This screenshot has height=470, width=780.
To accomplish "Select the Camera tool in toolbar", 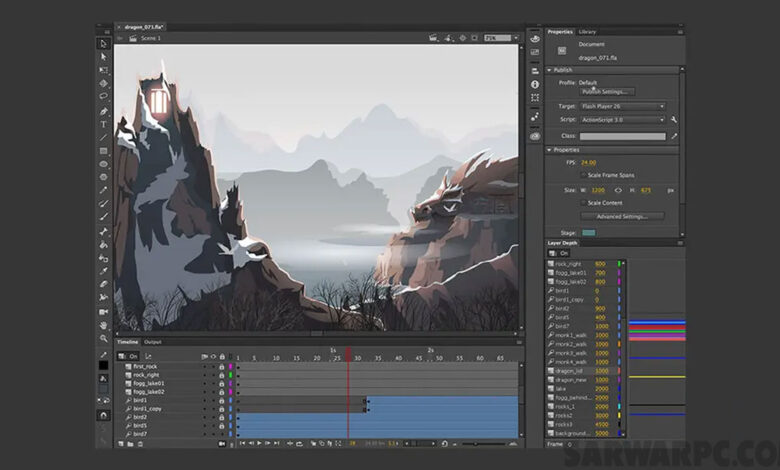I will [103, 312].
